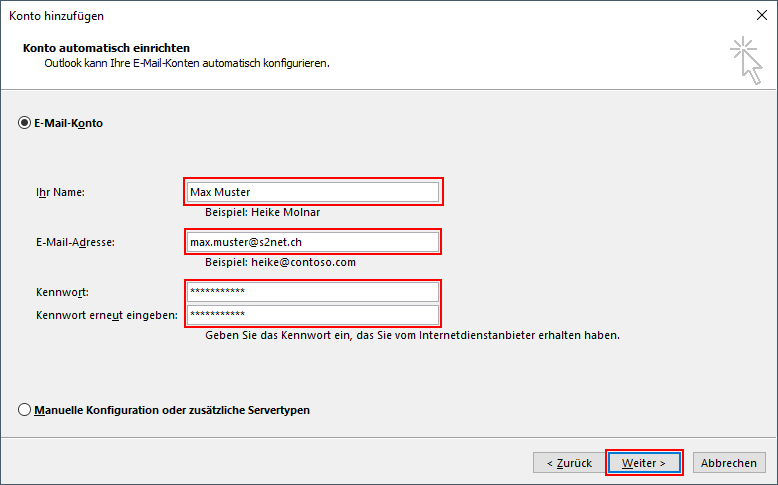Click the first Kennwort password field
Viewport: 778px width, 485px height.
(313, 292)
